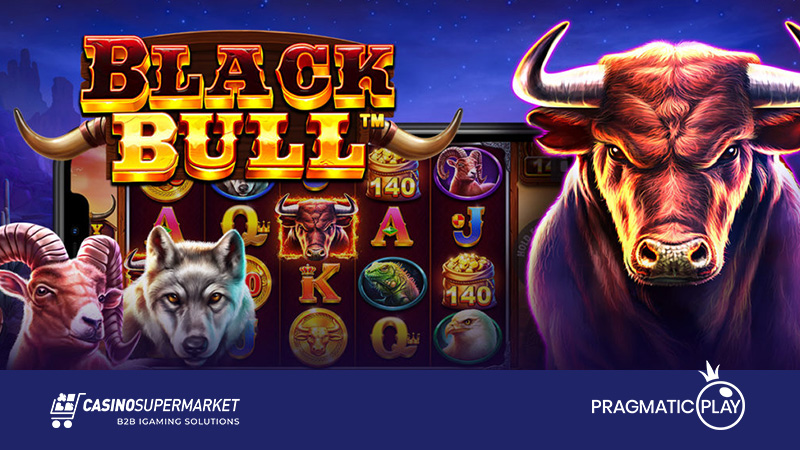Click the orange K card symbol
Image resolution: width=800 pixels, height=450 pixels.
pos(318,284)
